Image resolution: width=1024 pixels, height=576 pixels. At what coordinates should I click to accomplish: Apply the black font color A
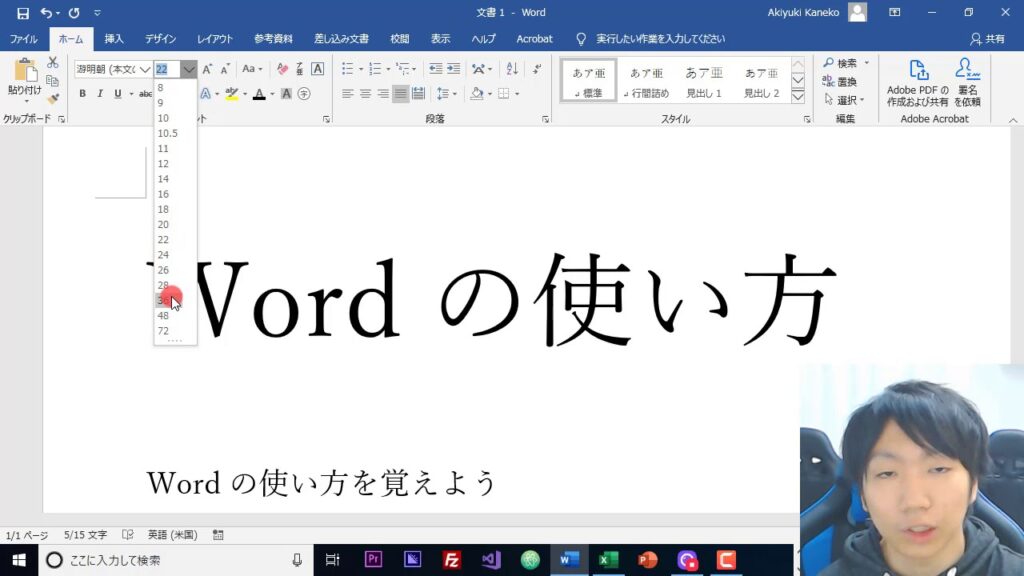pos(259,94)
